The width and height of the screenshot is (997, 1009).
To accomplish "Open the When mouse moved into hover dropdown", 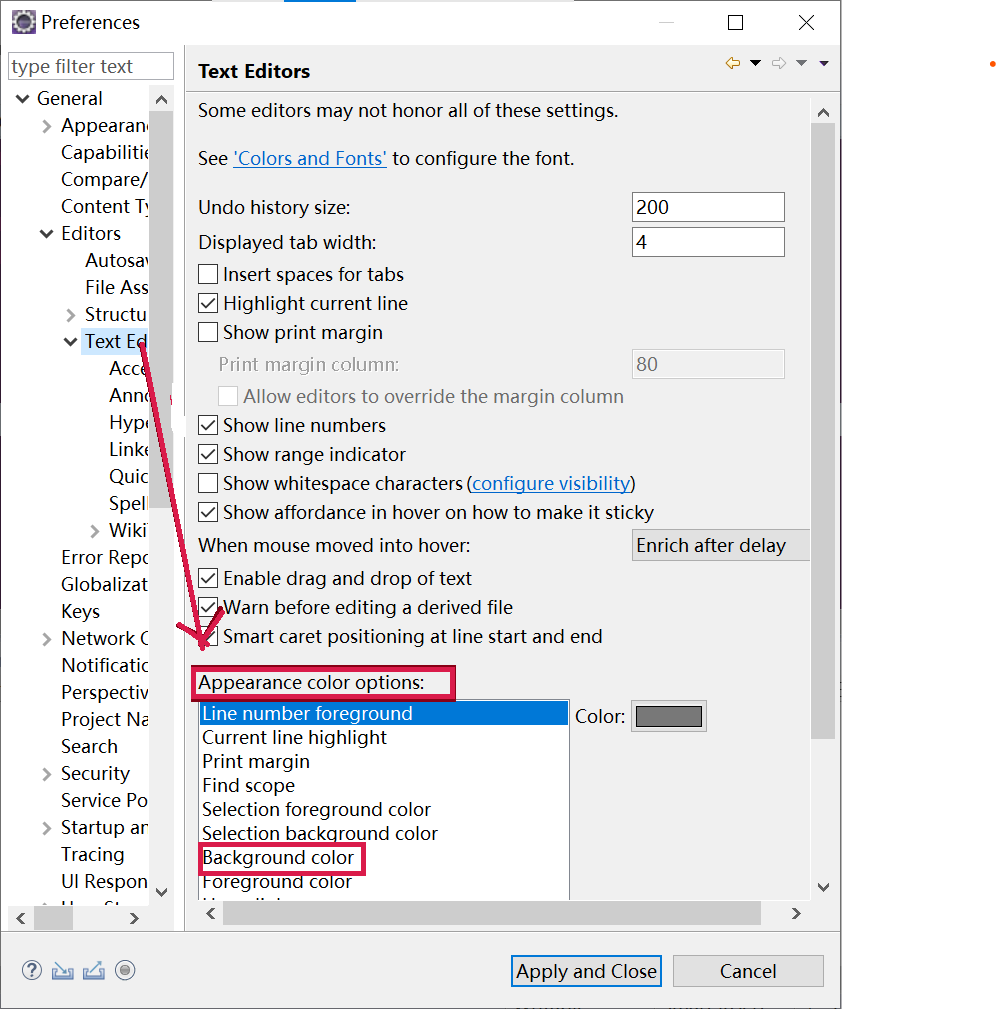I will pos(720,545).
